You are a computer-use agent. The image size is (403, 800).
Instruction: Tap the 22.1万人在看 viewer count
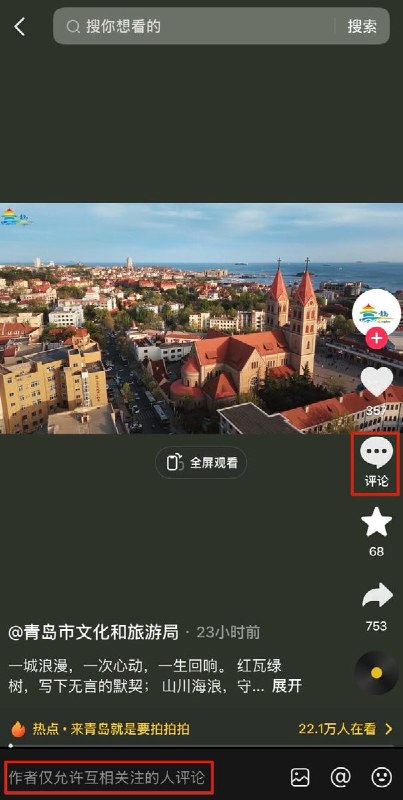tap(337, 729)
